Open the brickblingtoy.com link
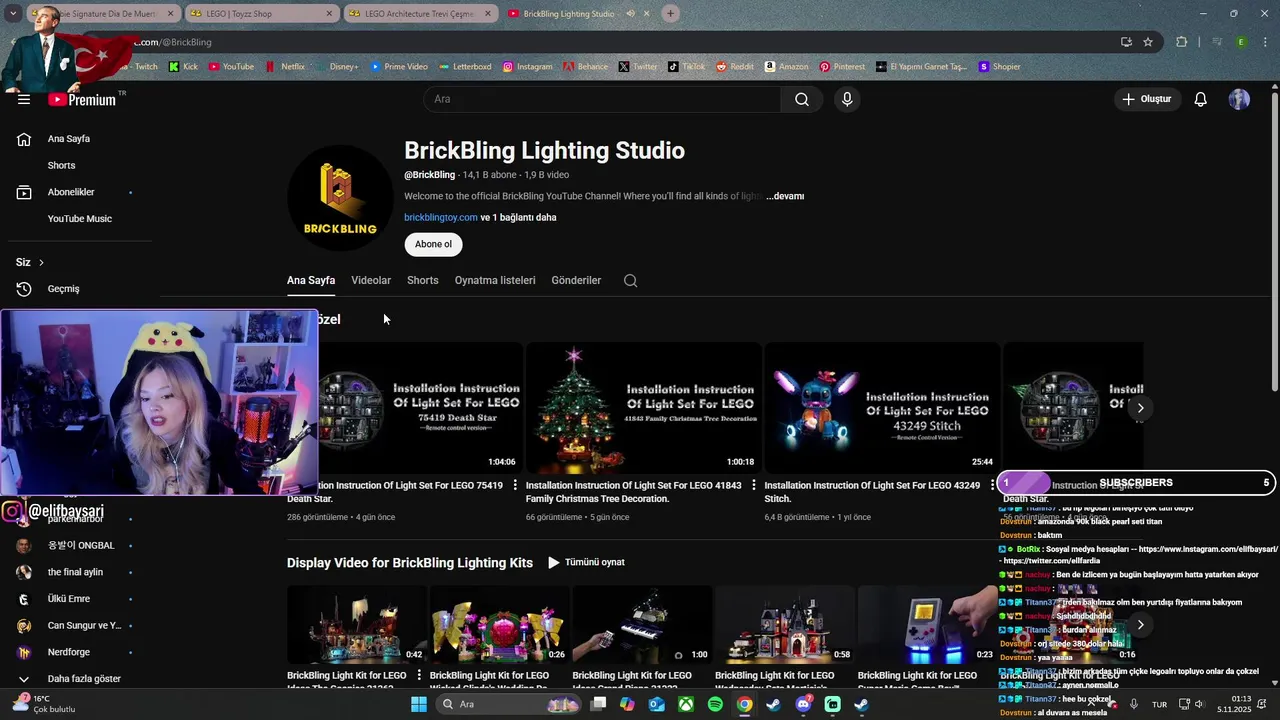Viewport: 1280px width, 720px height. point(441,217)
